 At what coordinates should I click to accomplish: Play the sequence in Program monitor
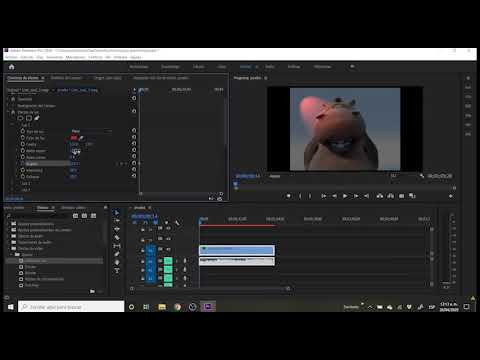coord(345,196)
